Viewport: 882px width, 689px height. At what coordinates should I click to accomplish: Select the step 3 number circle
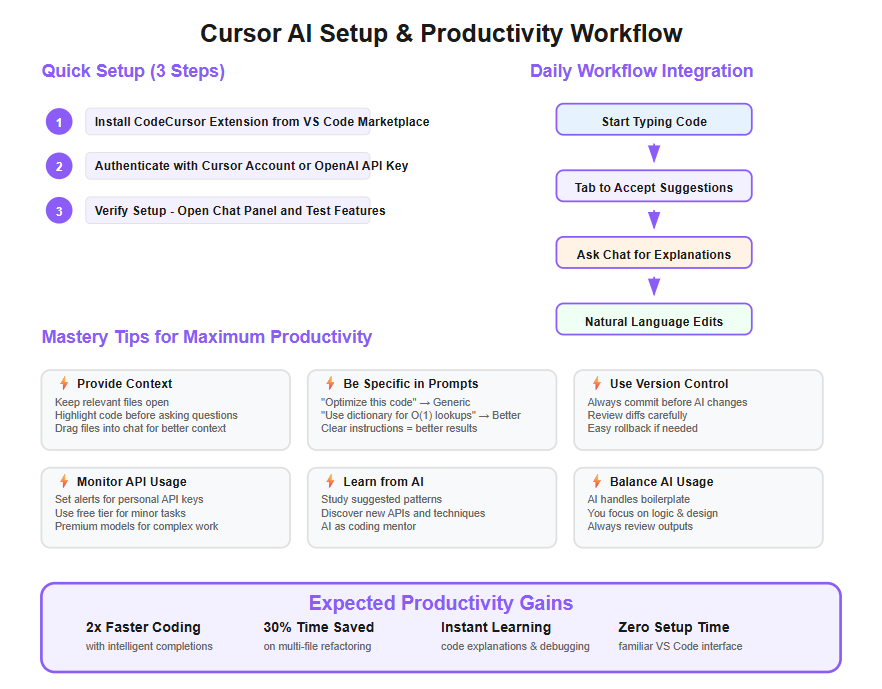click(x=59, y=210)
